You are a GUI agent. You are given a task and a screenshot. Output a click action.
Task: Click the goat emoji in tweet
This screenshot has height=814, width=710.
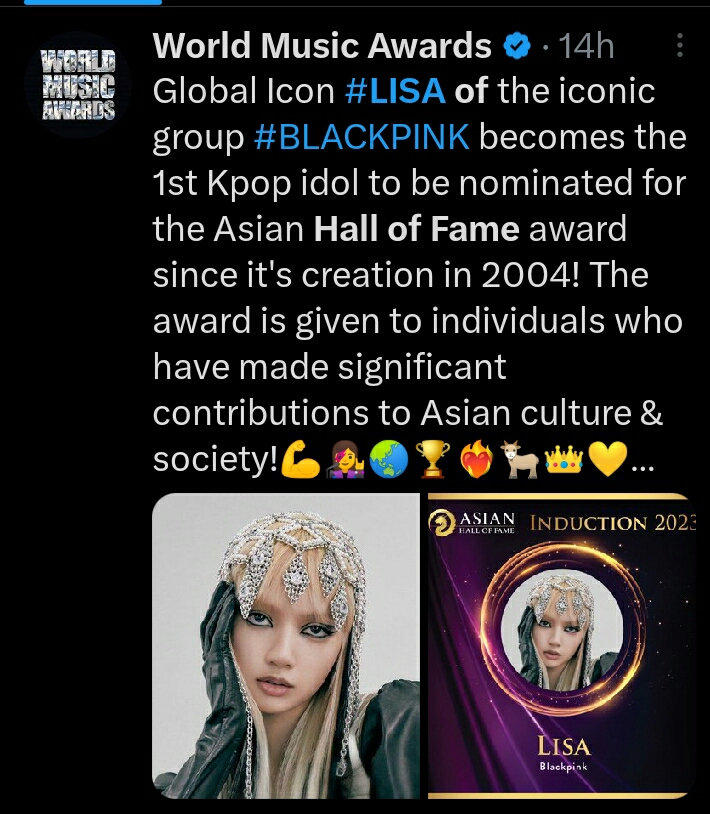[x=521, y=459]
